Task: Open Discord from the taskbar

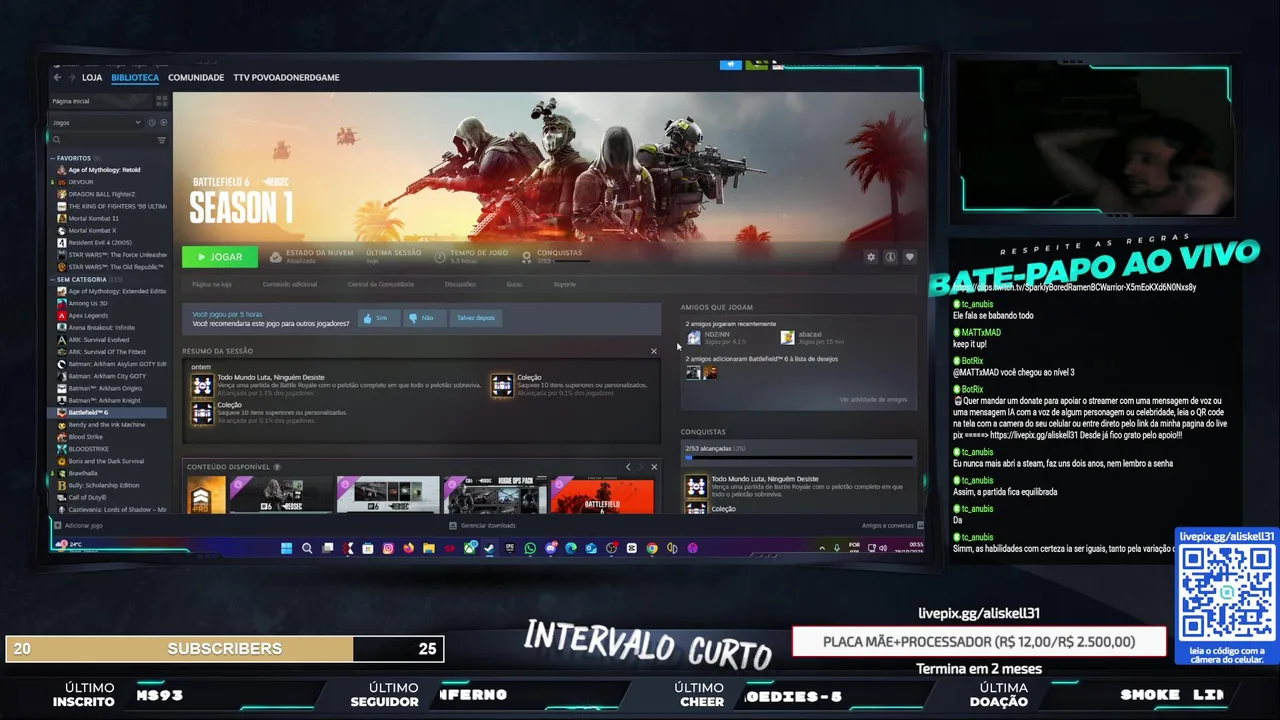Action: tap(551, 548)
